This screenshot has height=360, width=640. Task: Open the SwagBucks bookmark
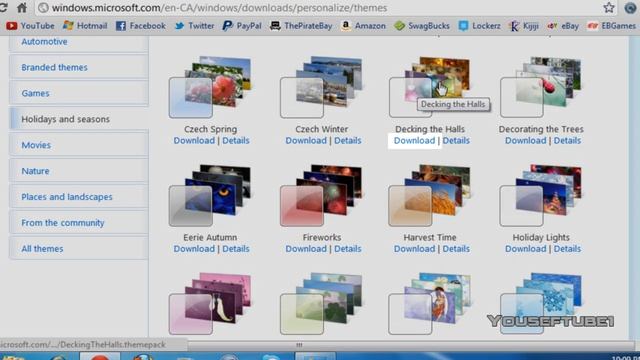[422, 26]
